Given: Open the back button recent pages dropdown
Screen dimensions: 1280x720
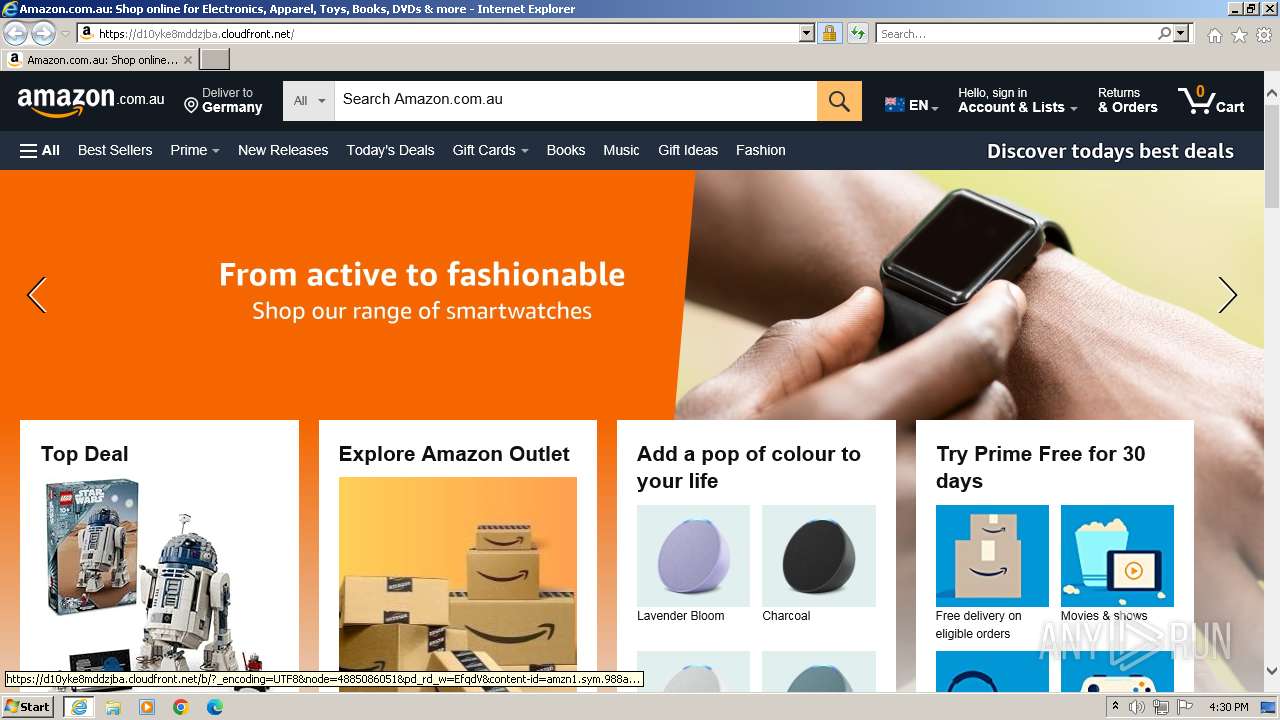Looking at the screenshot, I should click(65, 33).
